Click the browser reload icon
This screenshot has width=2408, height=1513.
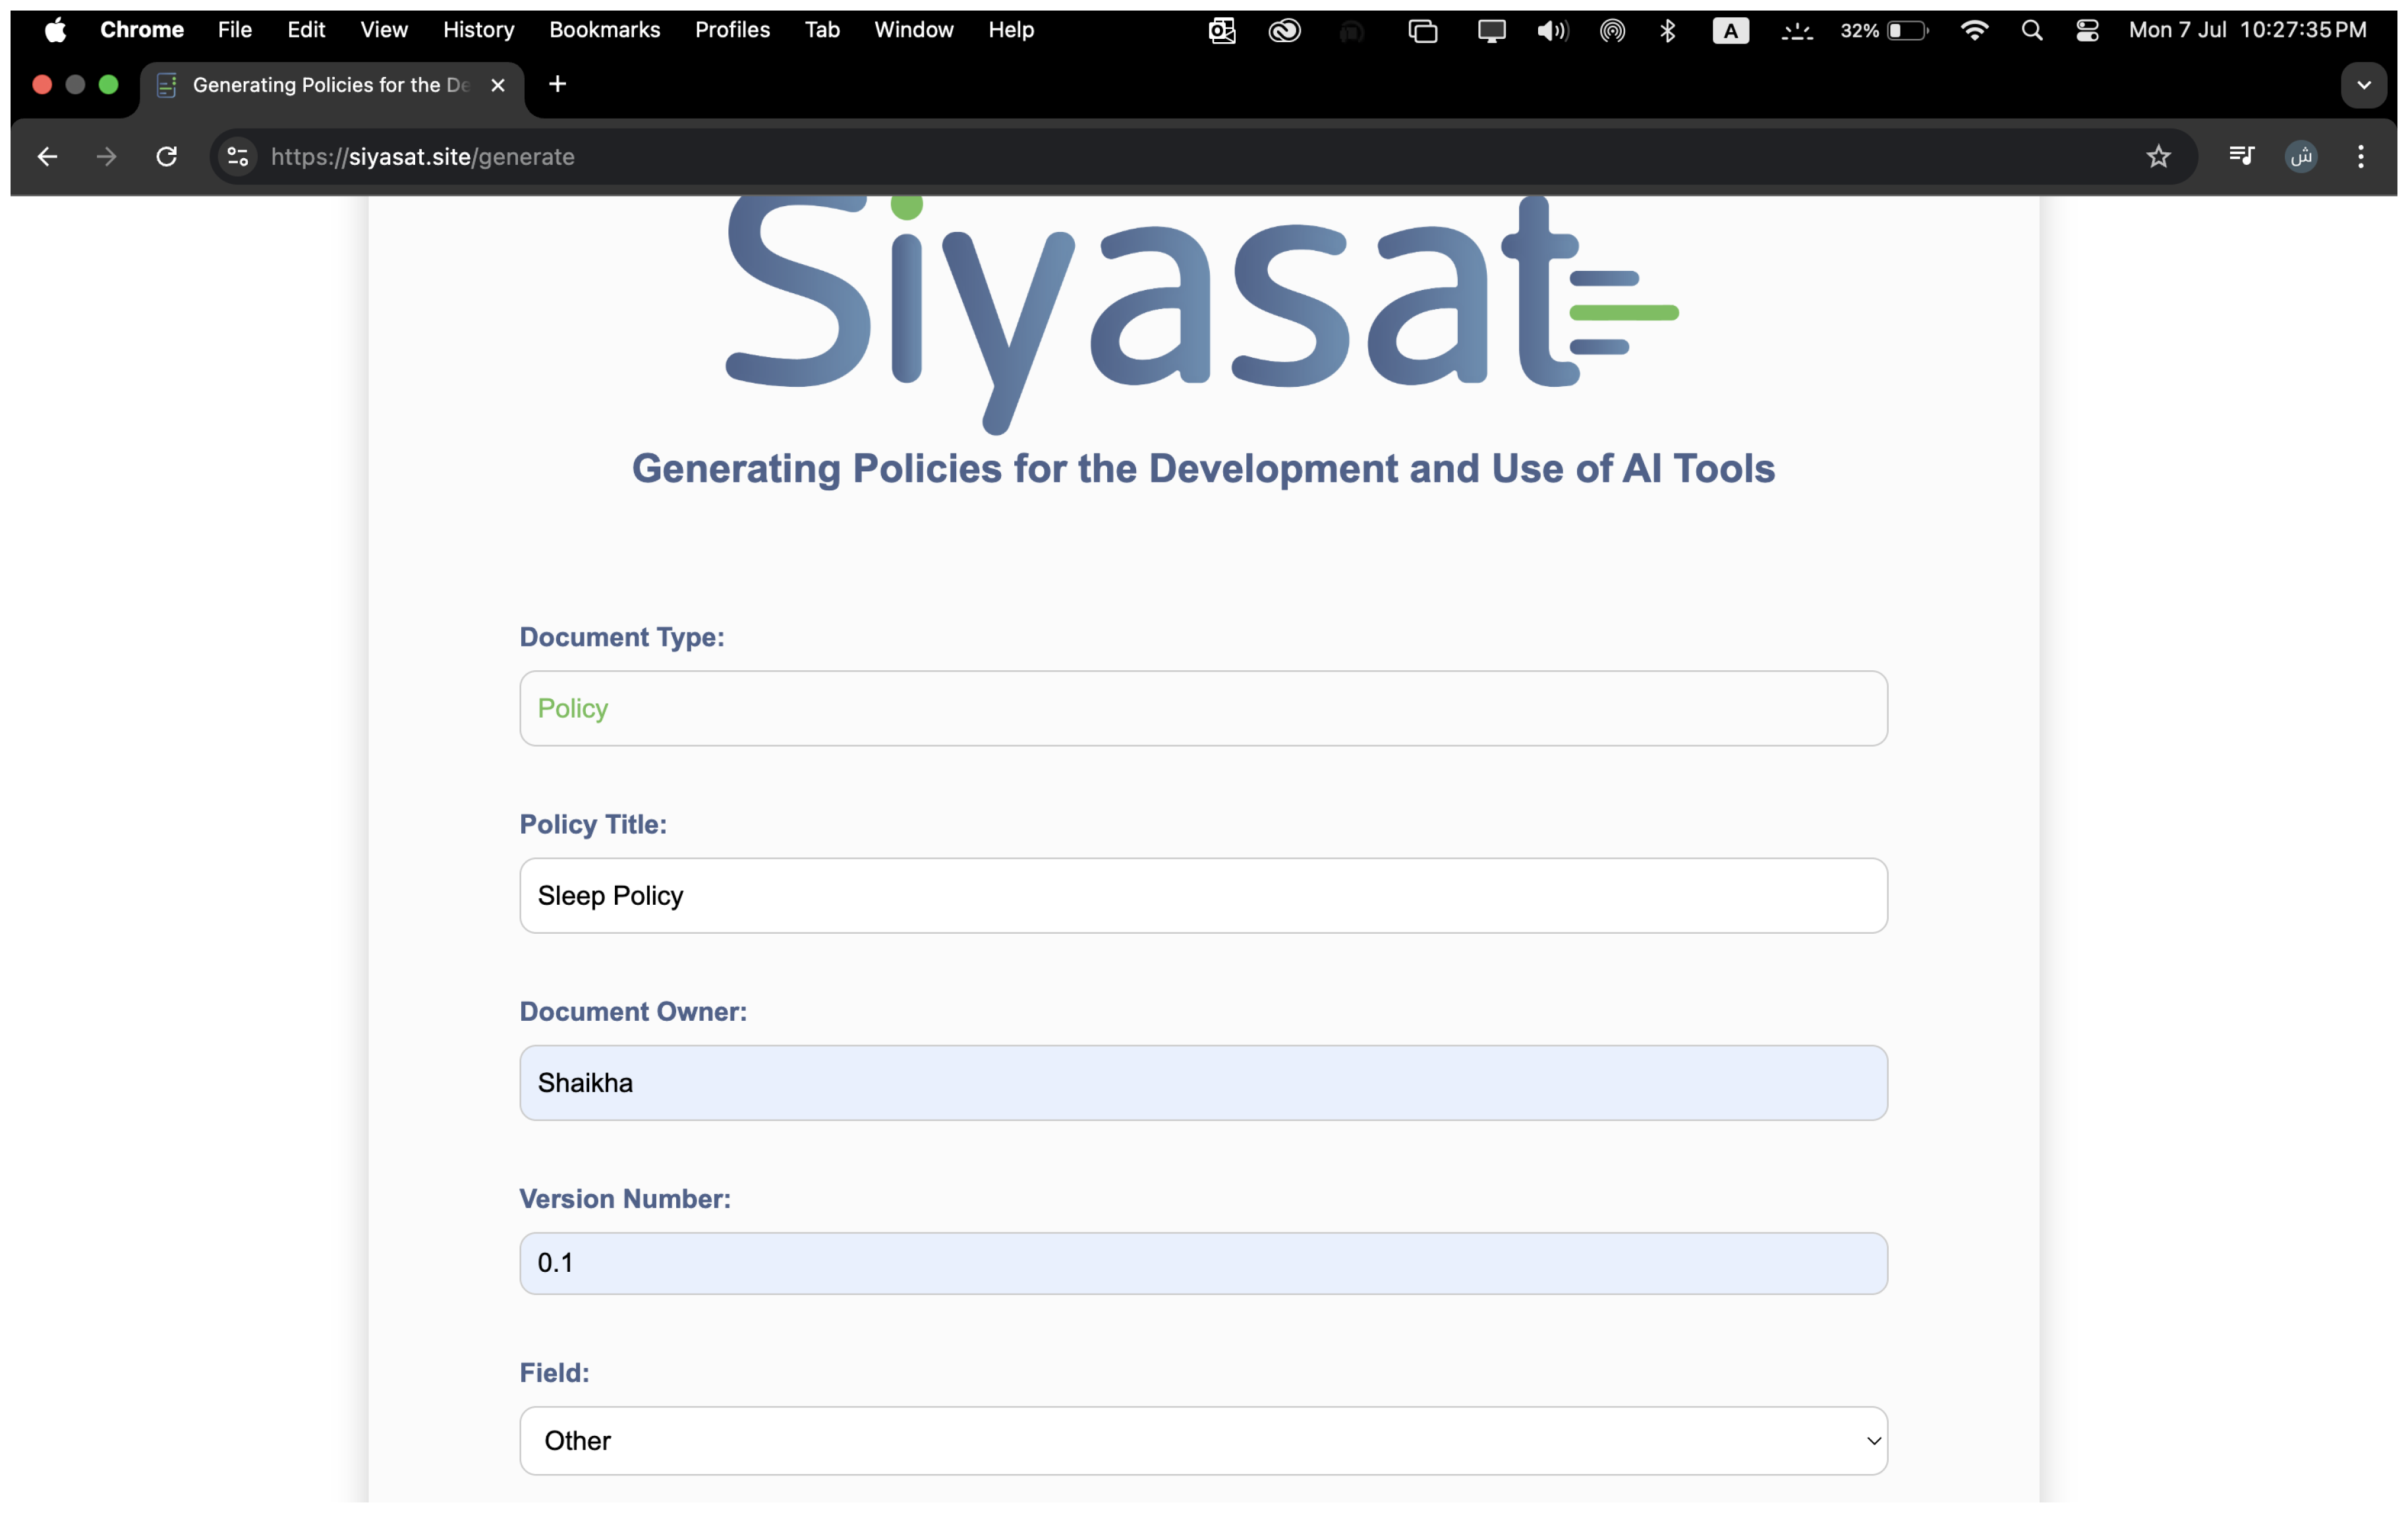pyautogui.click(x=167, y=156)
